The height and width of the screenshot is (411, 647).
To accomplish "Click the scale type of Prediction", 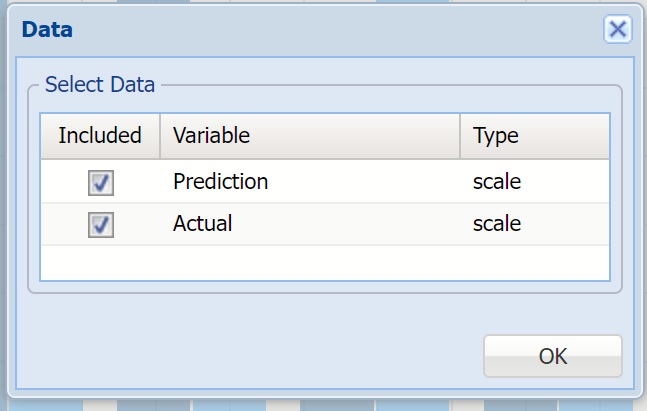I will coord(497,182).
